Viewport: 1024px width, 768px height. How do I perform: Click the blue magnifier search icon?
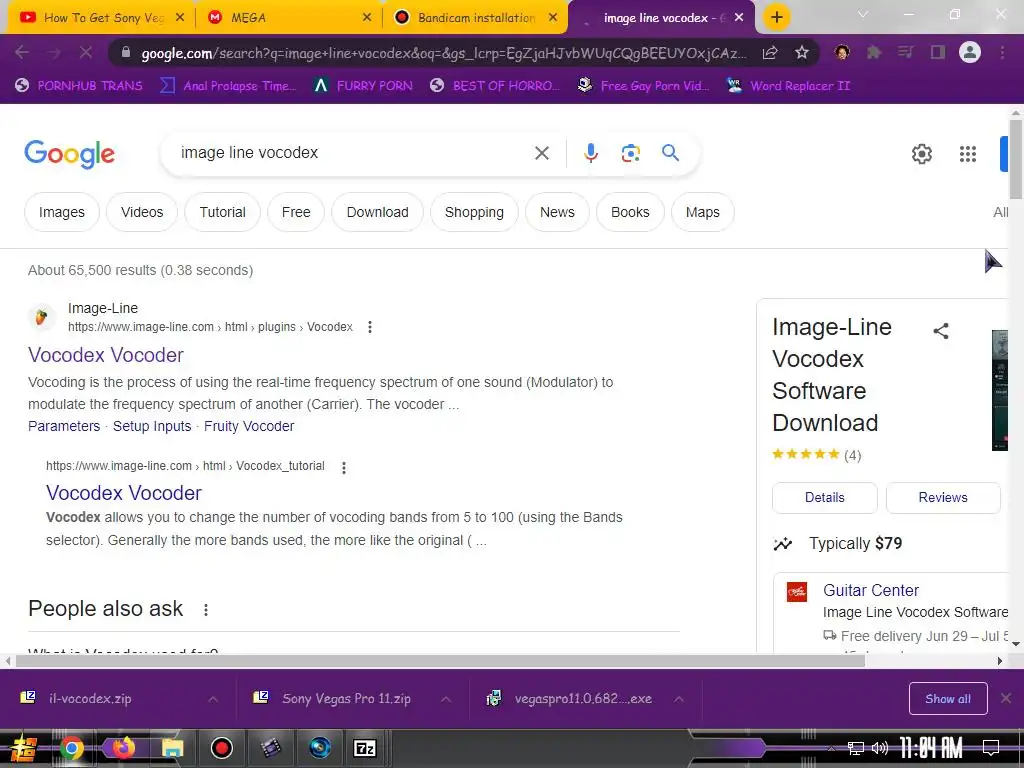(670, 153)
